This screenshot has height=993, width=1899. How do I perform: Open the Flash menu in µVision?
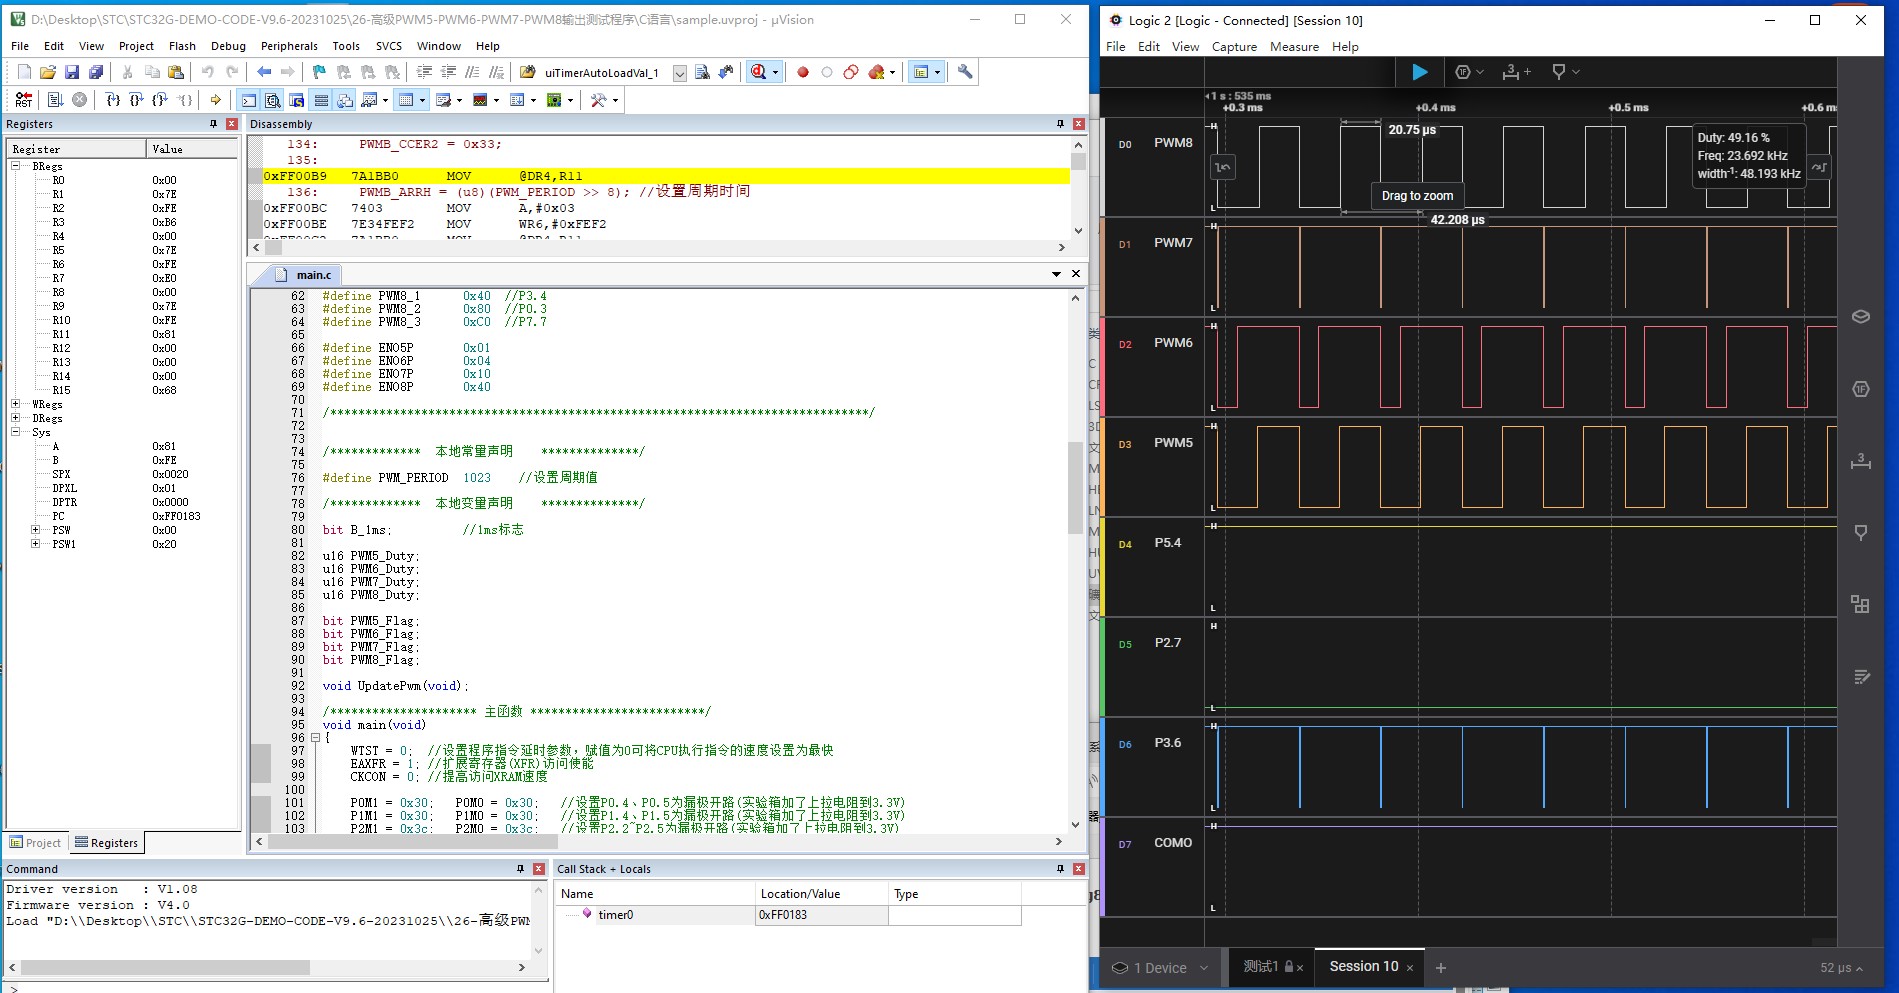[x=182, y=46]
